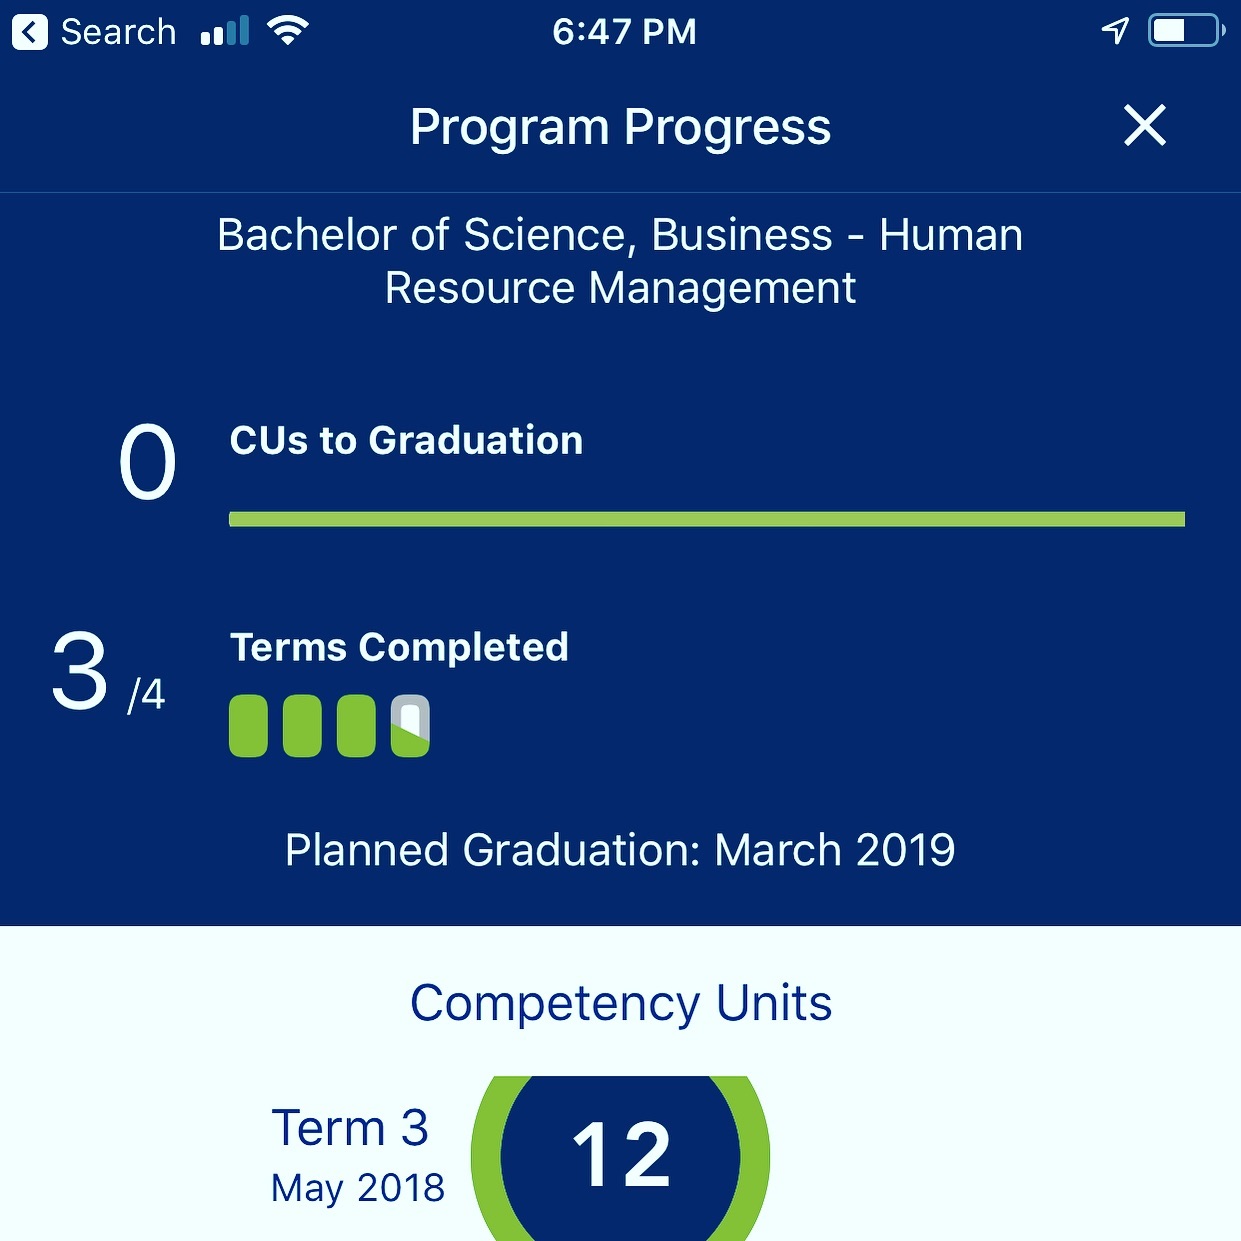
Task: Tap the third completed term block
Action: tap(356, 726)
